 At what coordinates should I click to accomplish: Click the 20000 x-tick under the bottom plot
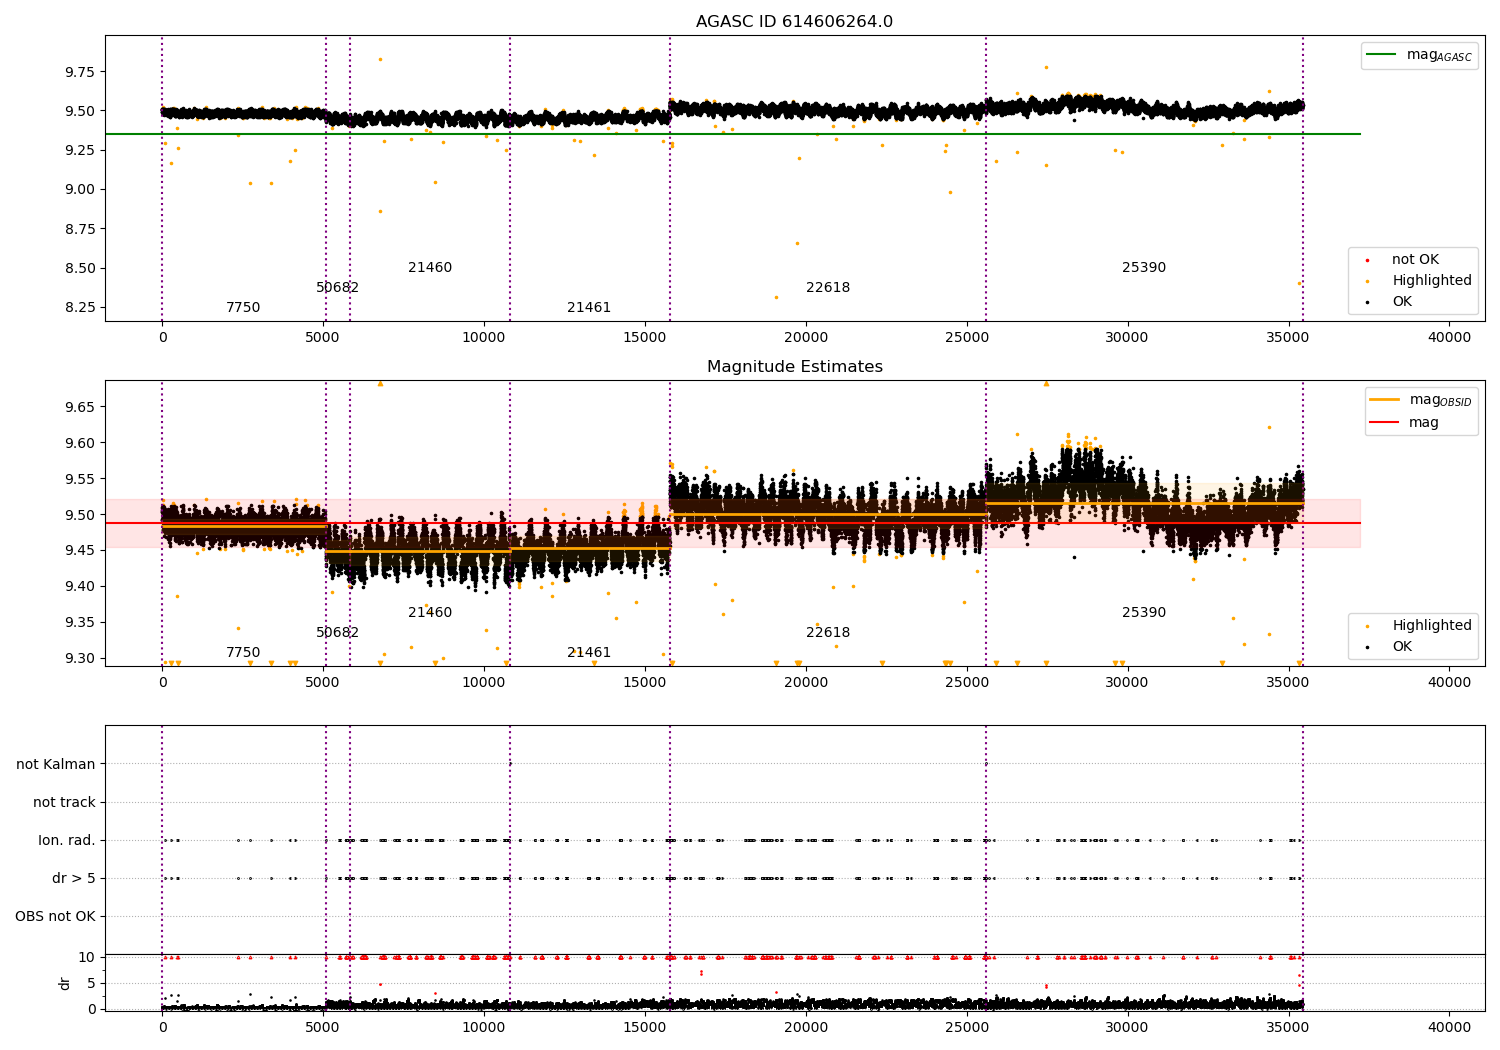click(x=806, y=1027)
